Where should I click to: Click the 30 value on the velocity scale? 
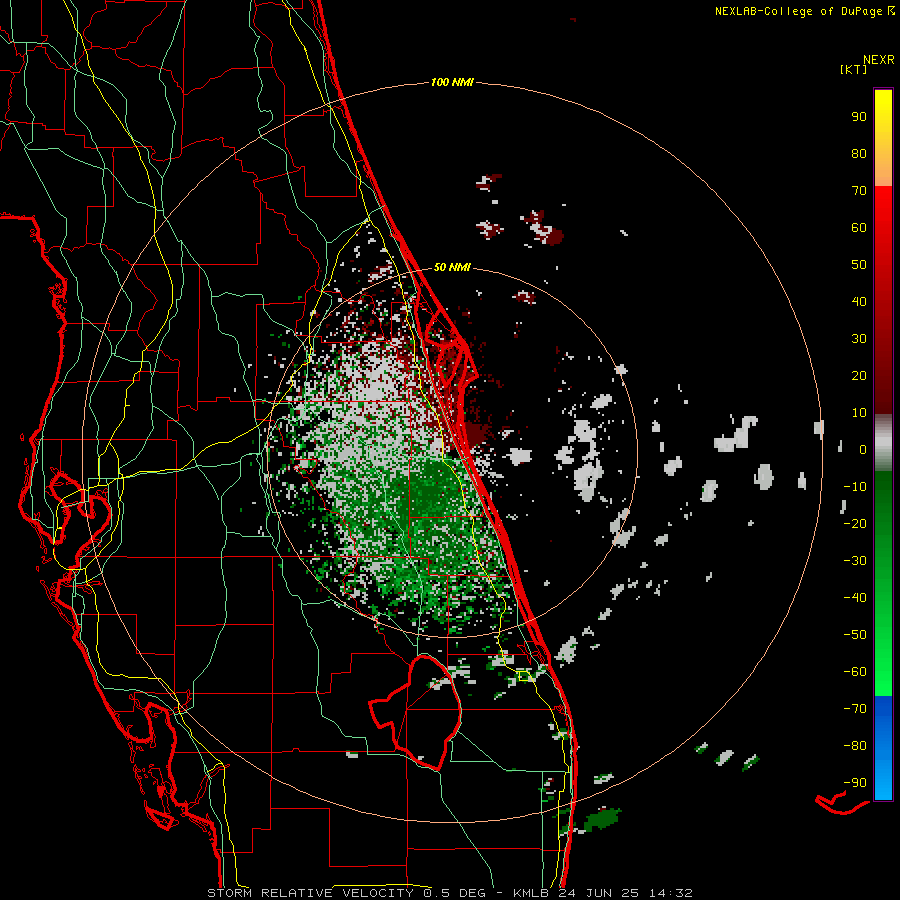tap(859, 339)
